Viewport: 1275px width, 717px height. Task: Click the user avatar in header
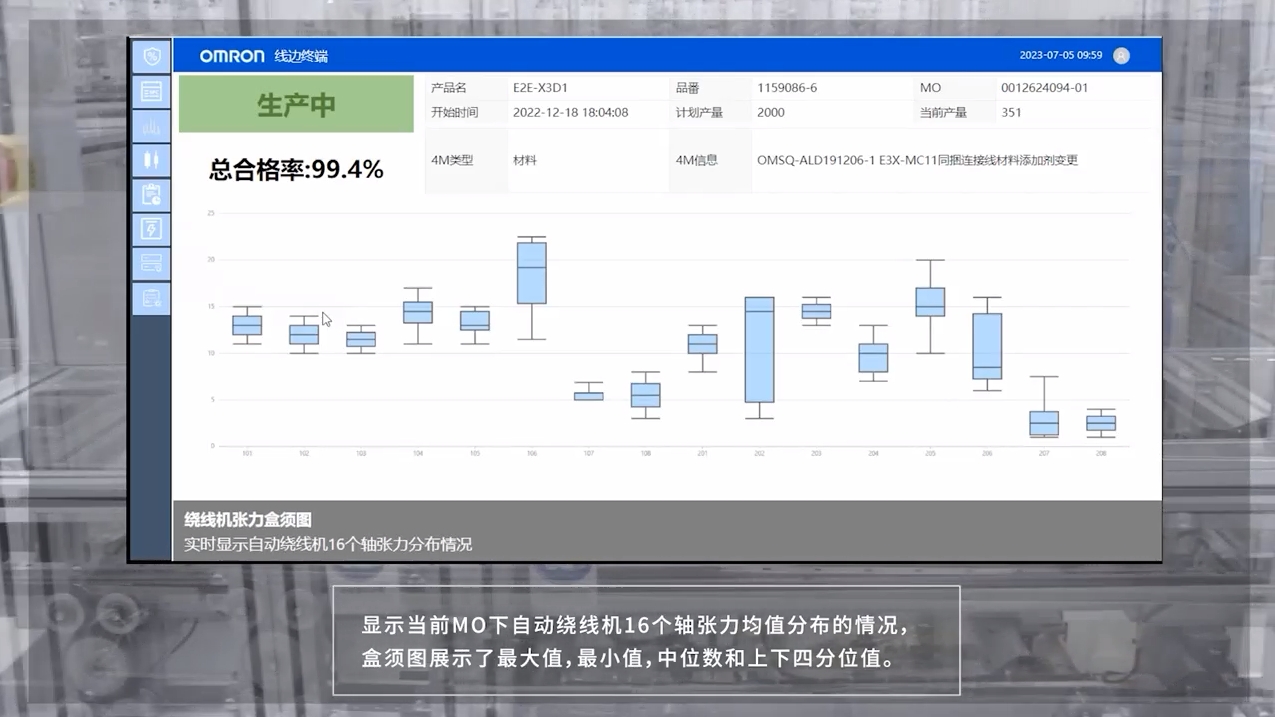click(x=1121, y=56)
